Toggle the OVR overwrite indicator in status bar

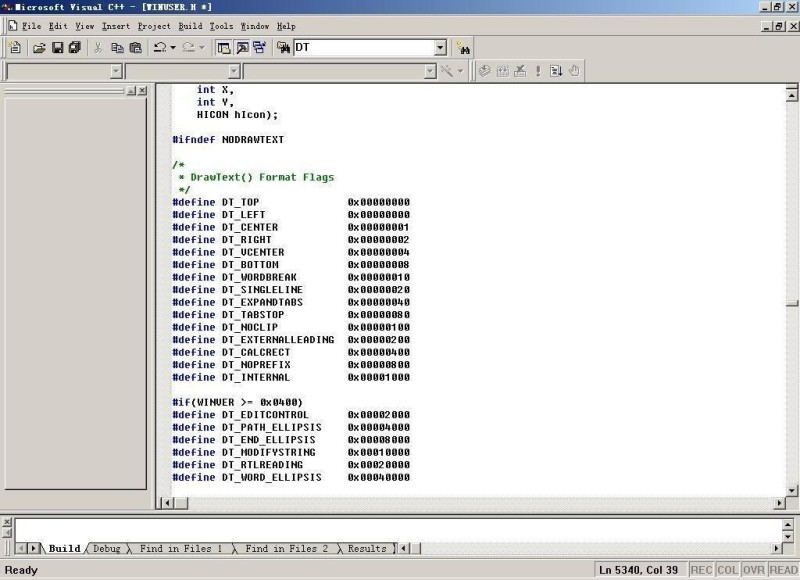[754, 570]
